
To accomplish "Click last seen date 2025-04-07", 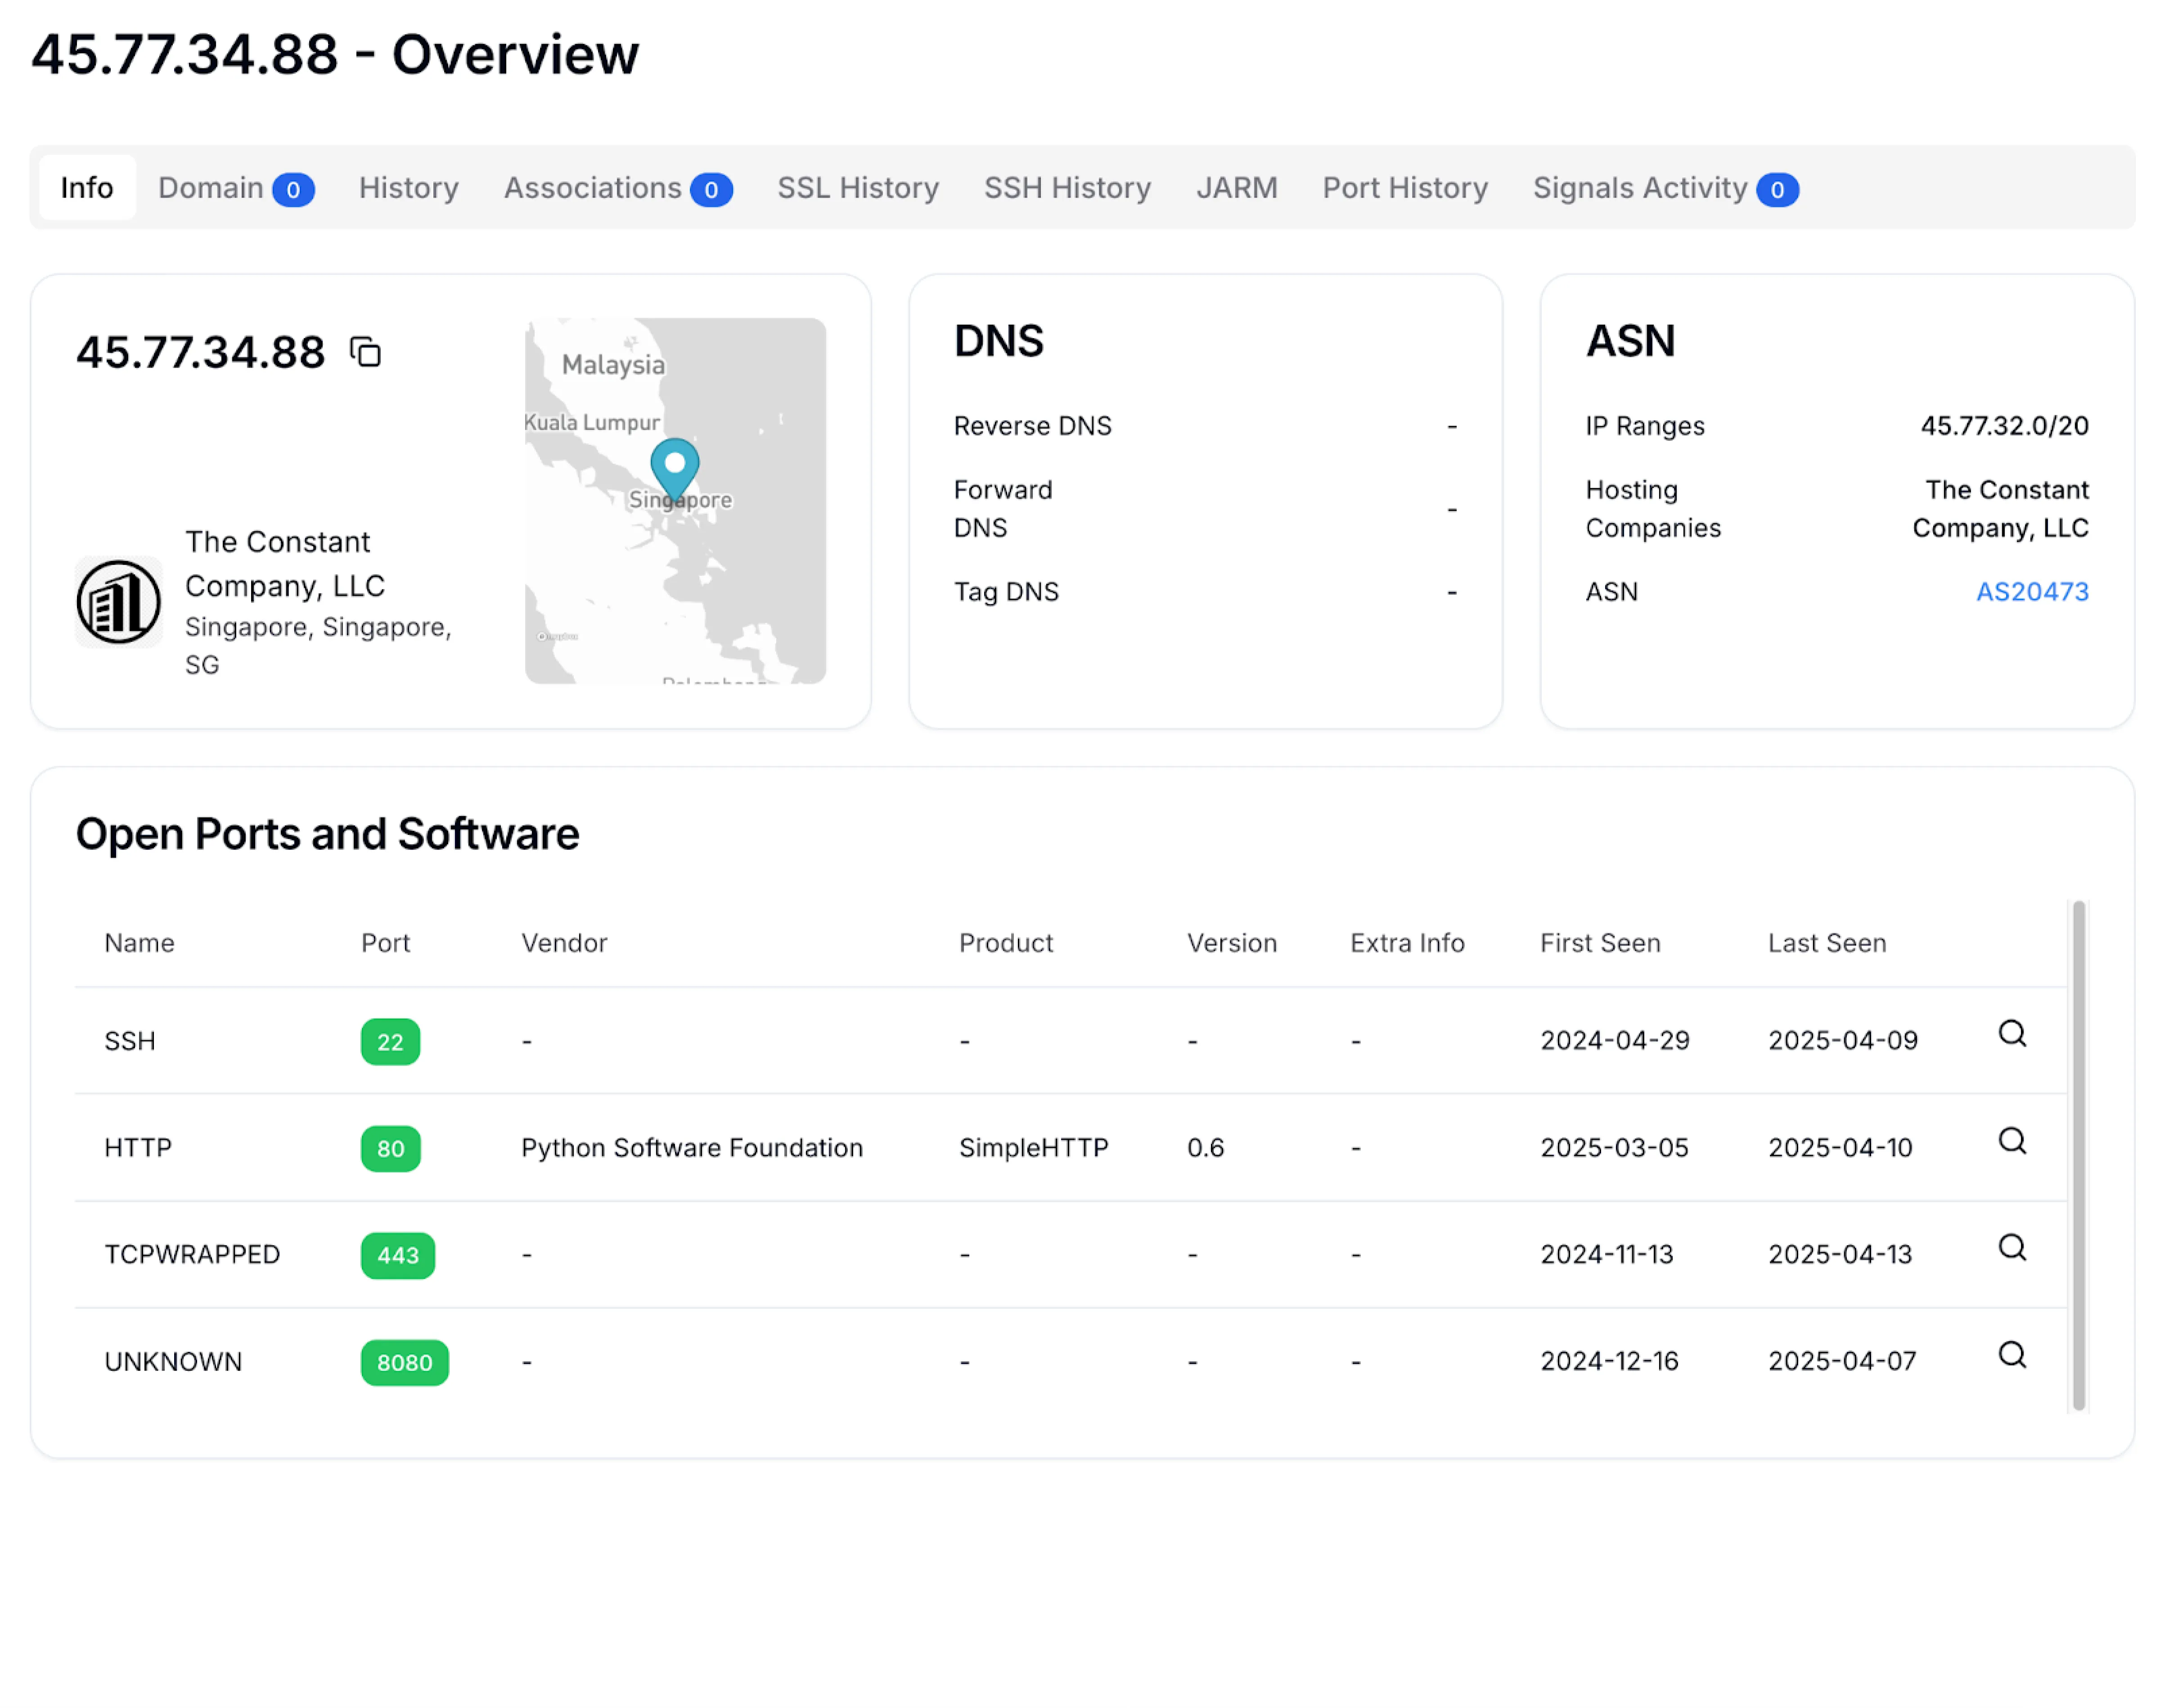I will pyautogui.click(x=1841, y=1361).
